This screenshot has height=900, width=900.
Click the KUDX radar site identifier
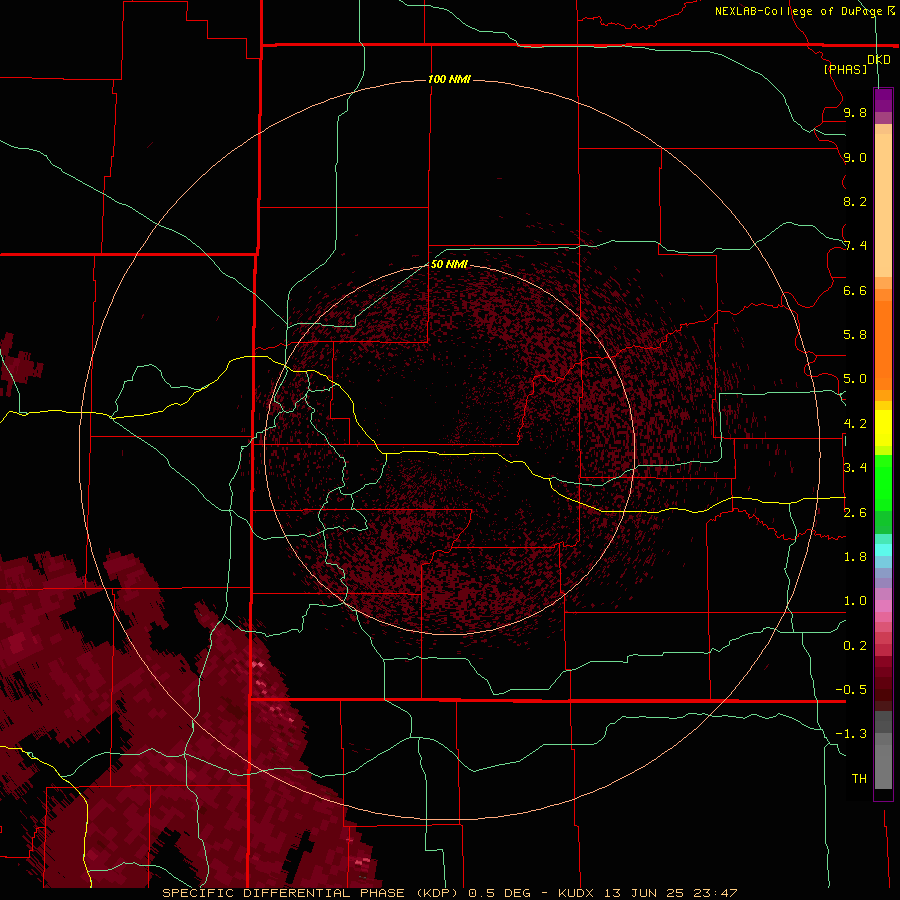click(577, 893)
